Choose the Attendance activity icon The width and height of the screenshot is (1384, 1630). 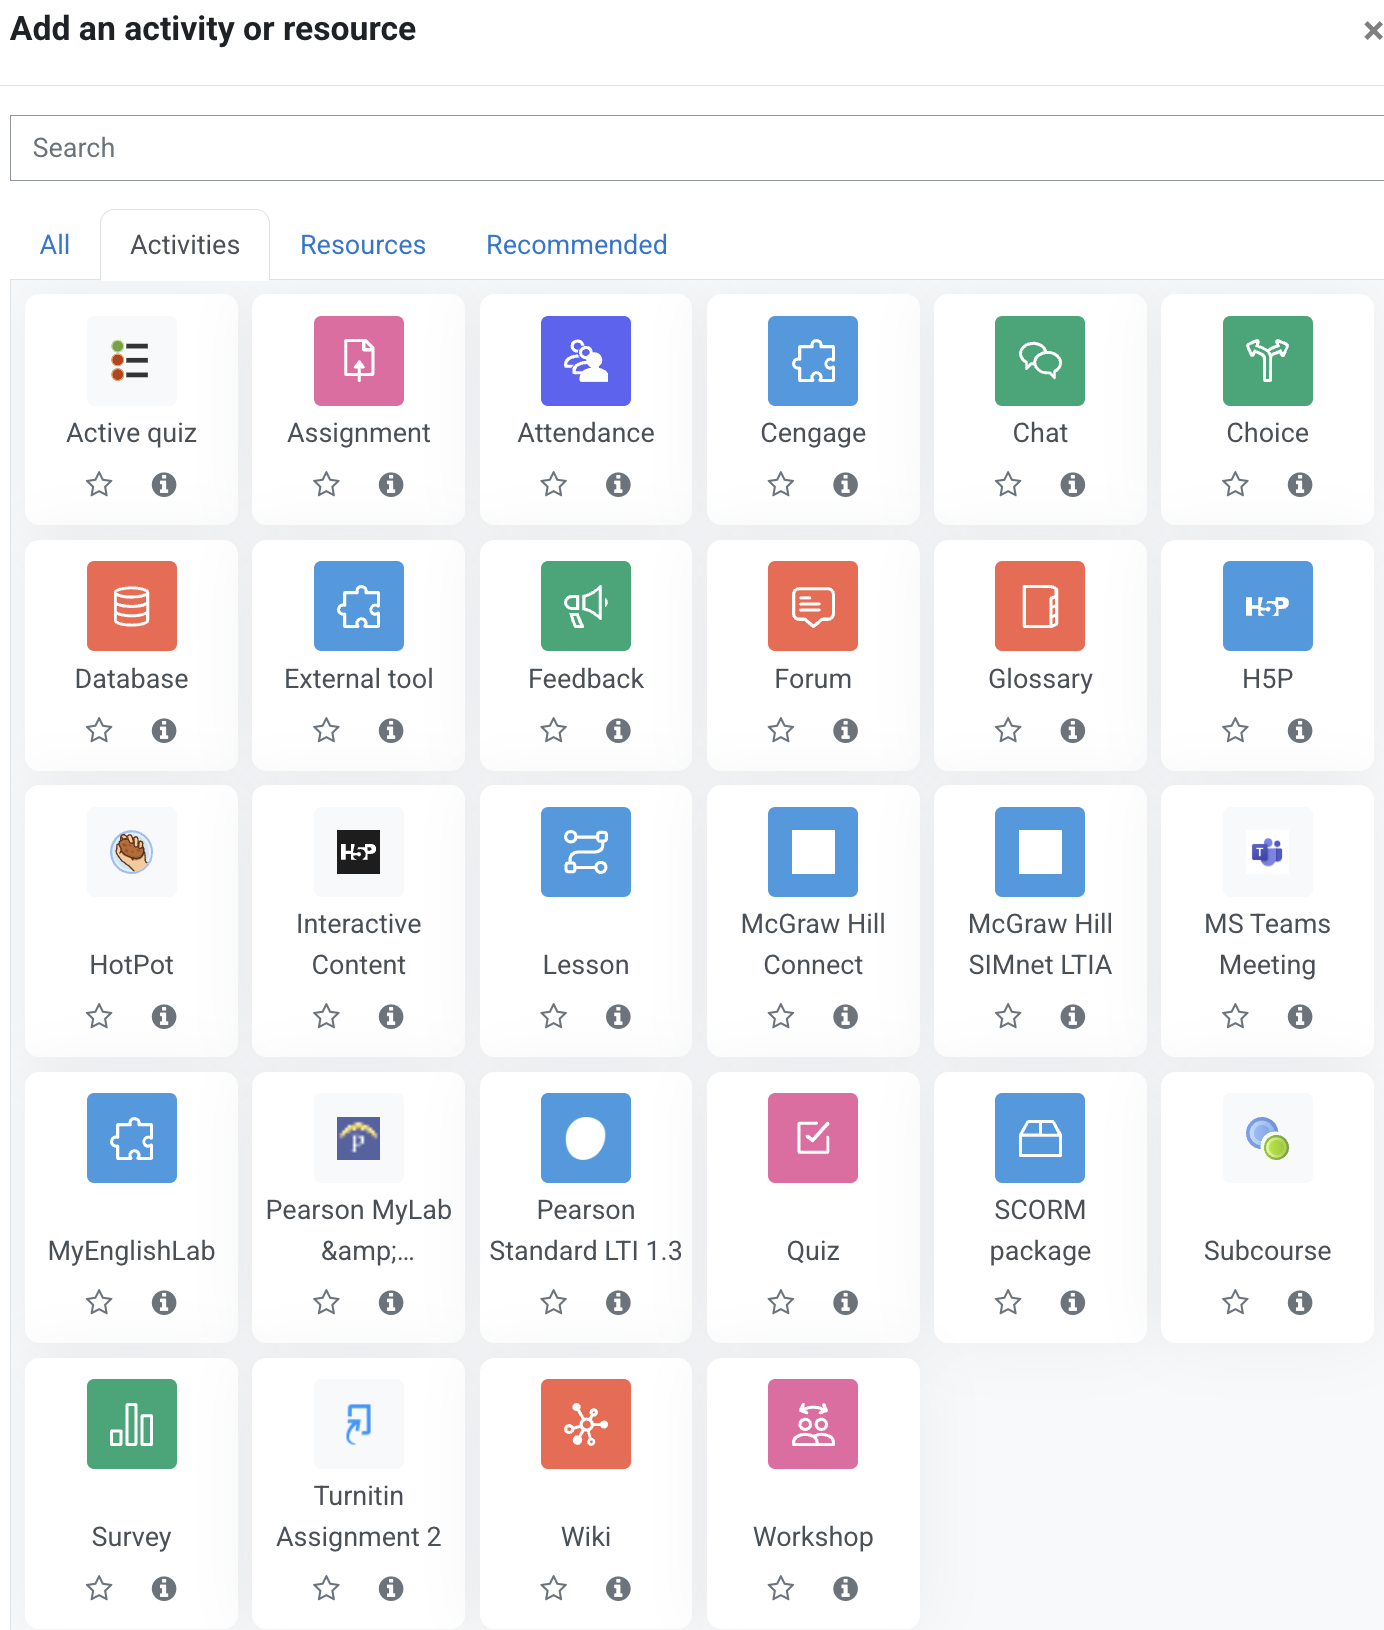[585, 361]
